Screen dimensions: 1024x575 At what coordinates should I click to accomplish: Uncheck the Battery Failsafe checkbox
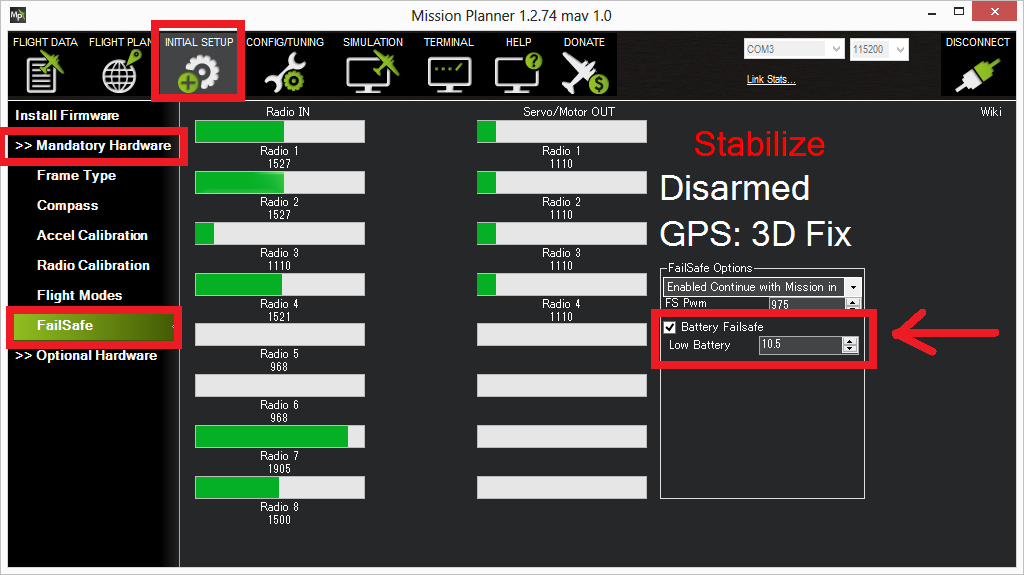(x=670, y=327)
